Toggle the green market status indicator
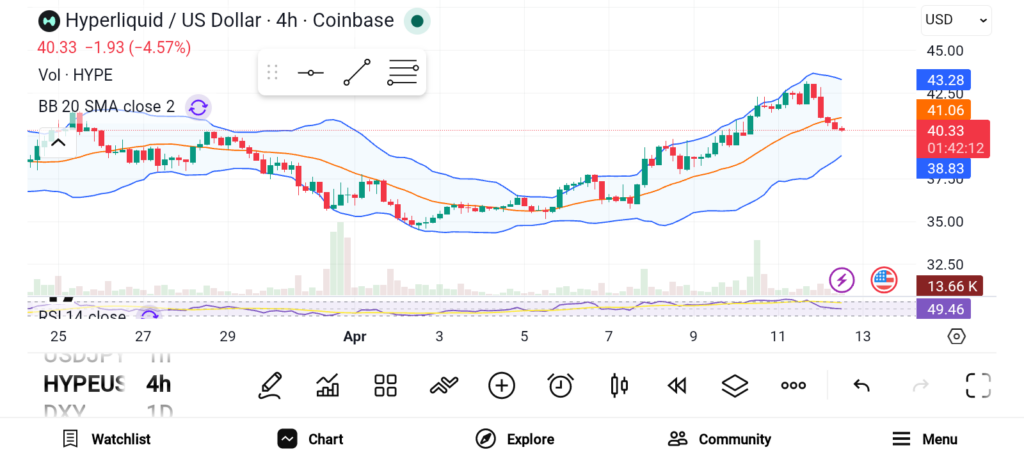Screen dimensions: 1024x461 (x=417, y=20)
